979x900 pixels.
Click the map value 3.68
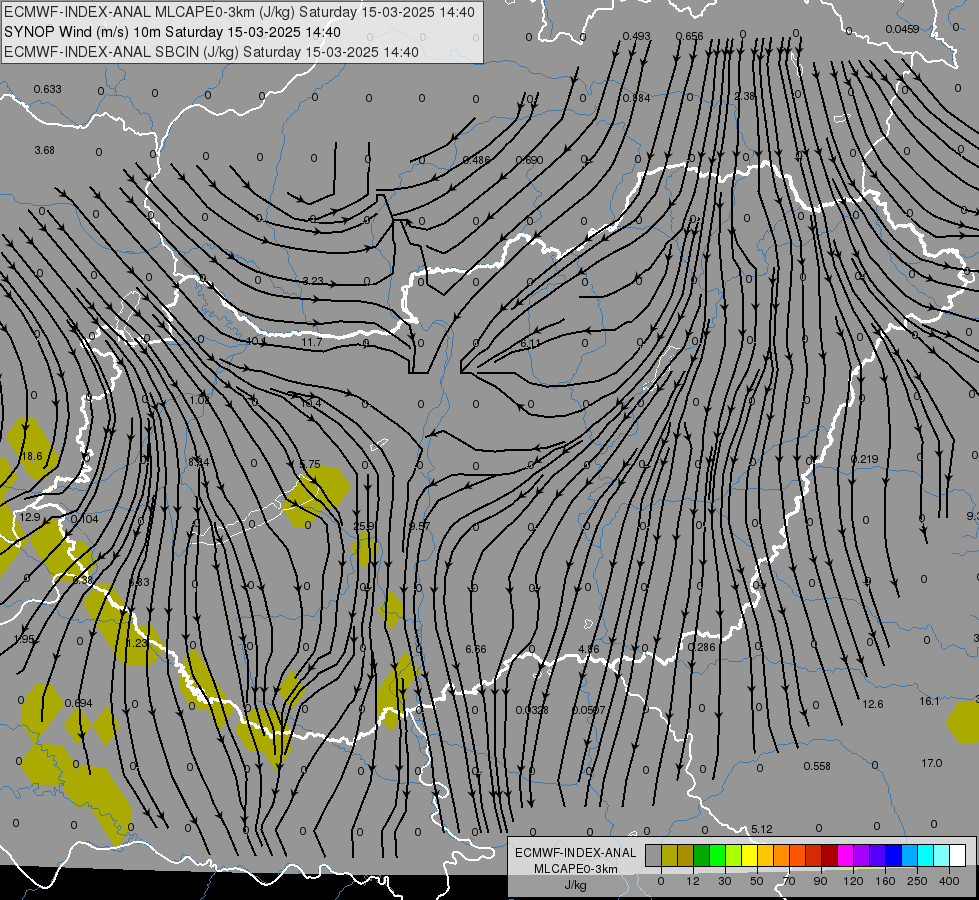[44, 150]
